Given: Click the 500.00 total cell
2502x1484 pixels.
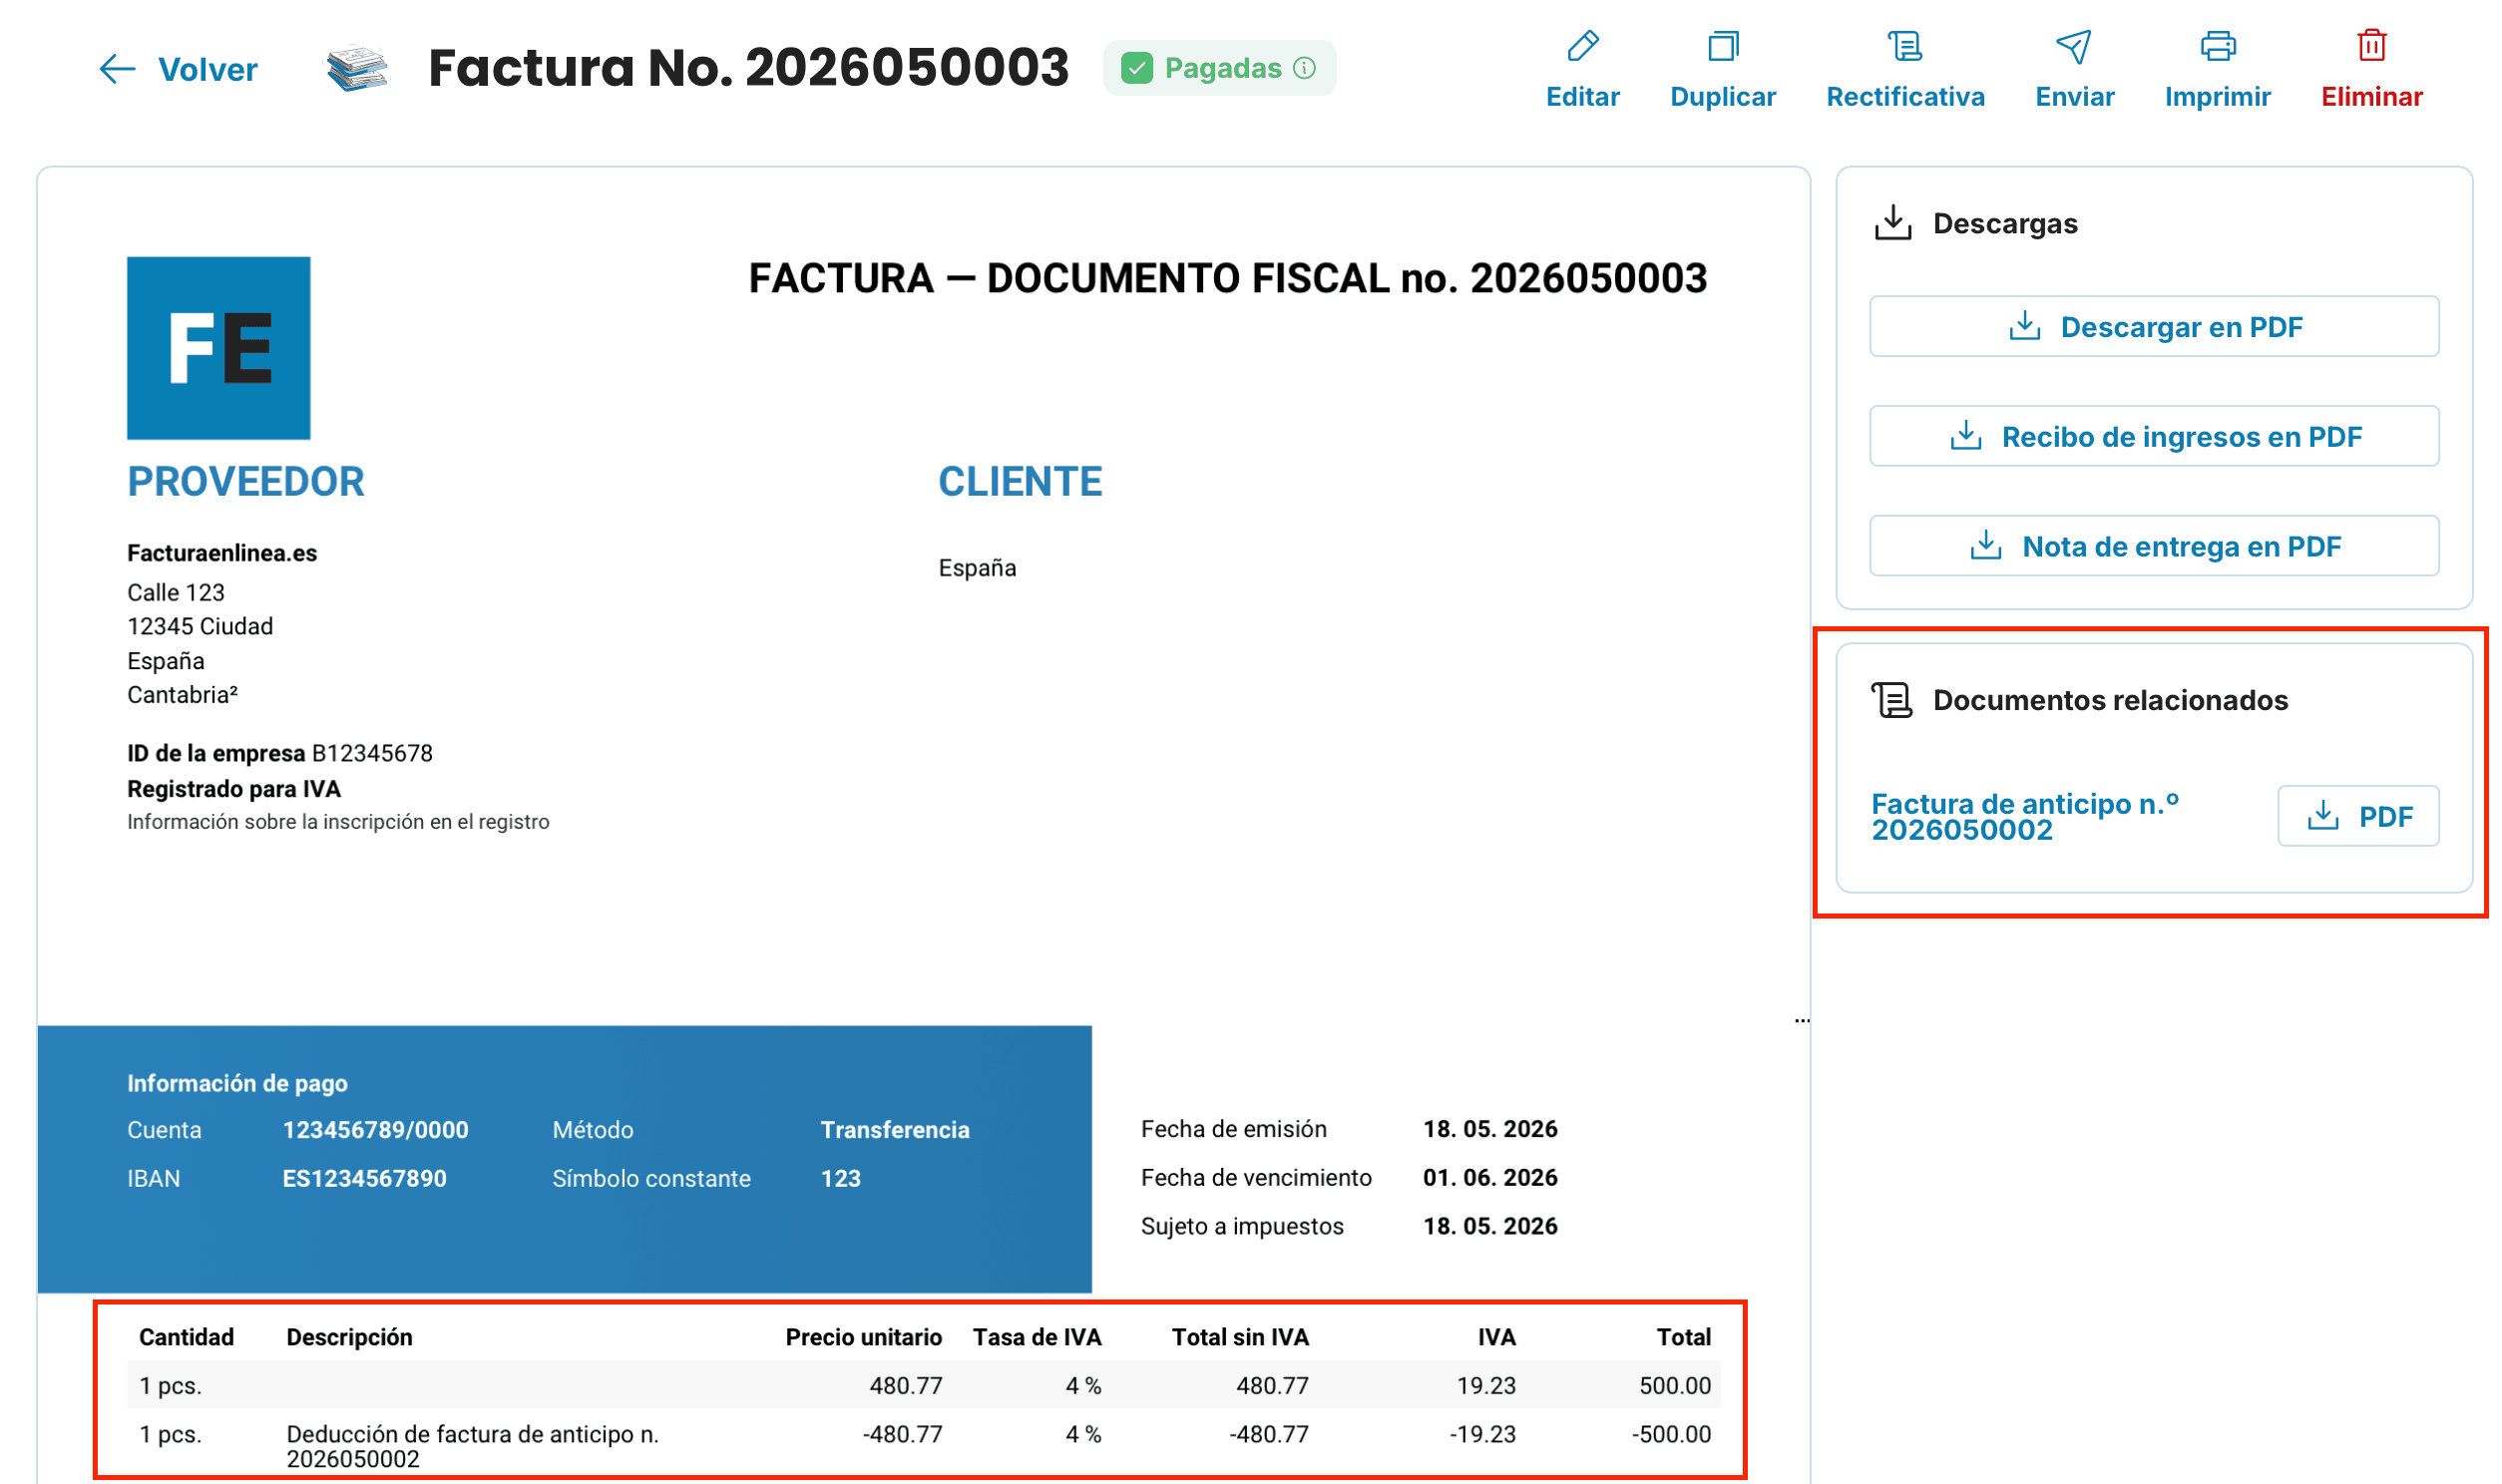Looking at the screenshot, I should pos(1675,1386).
